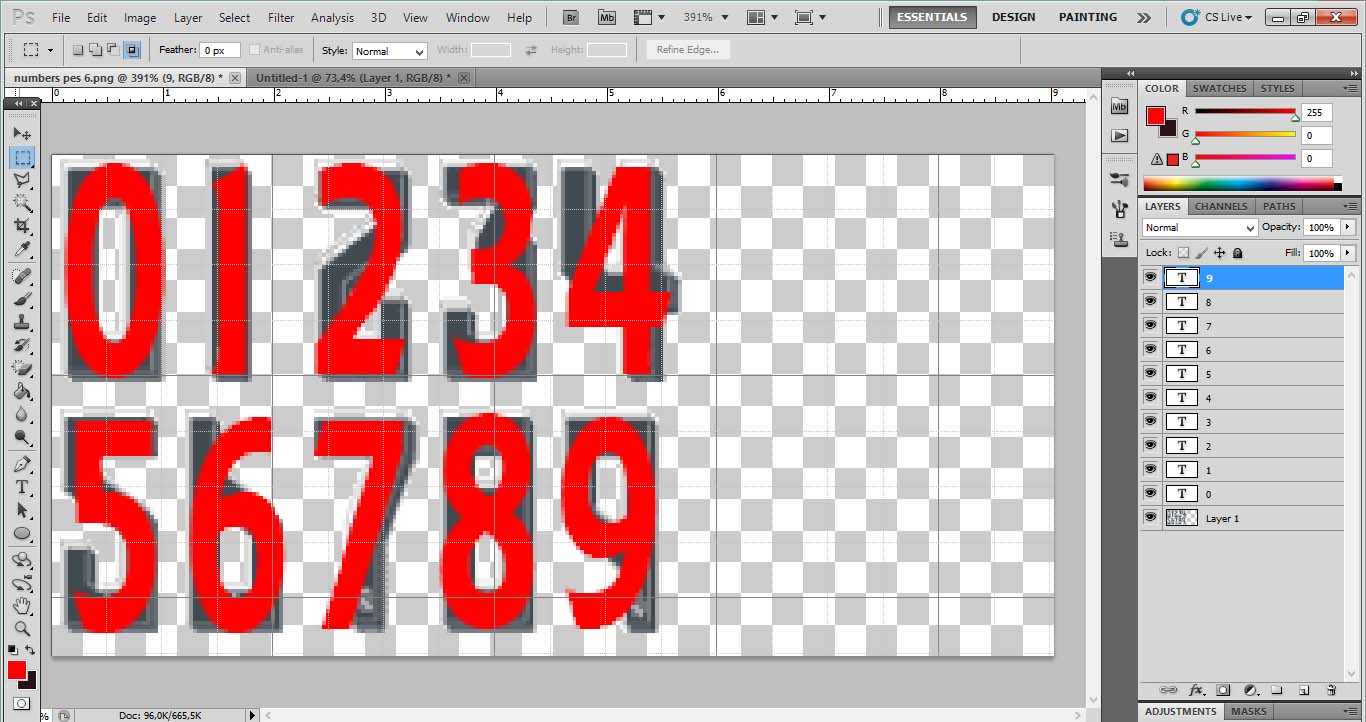Select the Horizontal Type tool

tap(22, 486)
